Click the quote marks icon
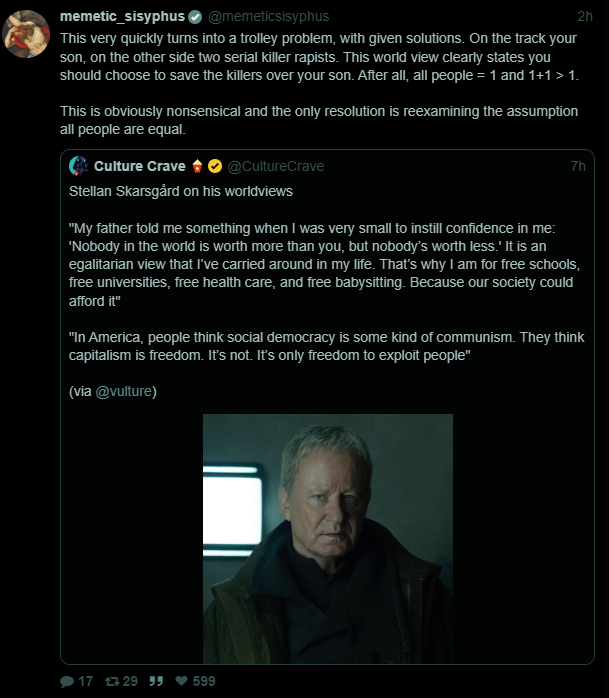The image size is (609, 698). pos(156,681)
